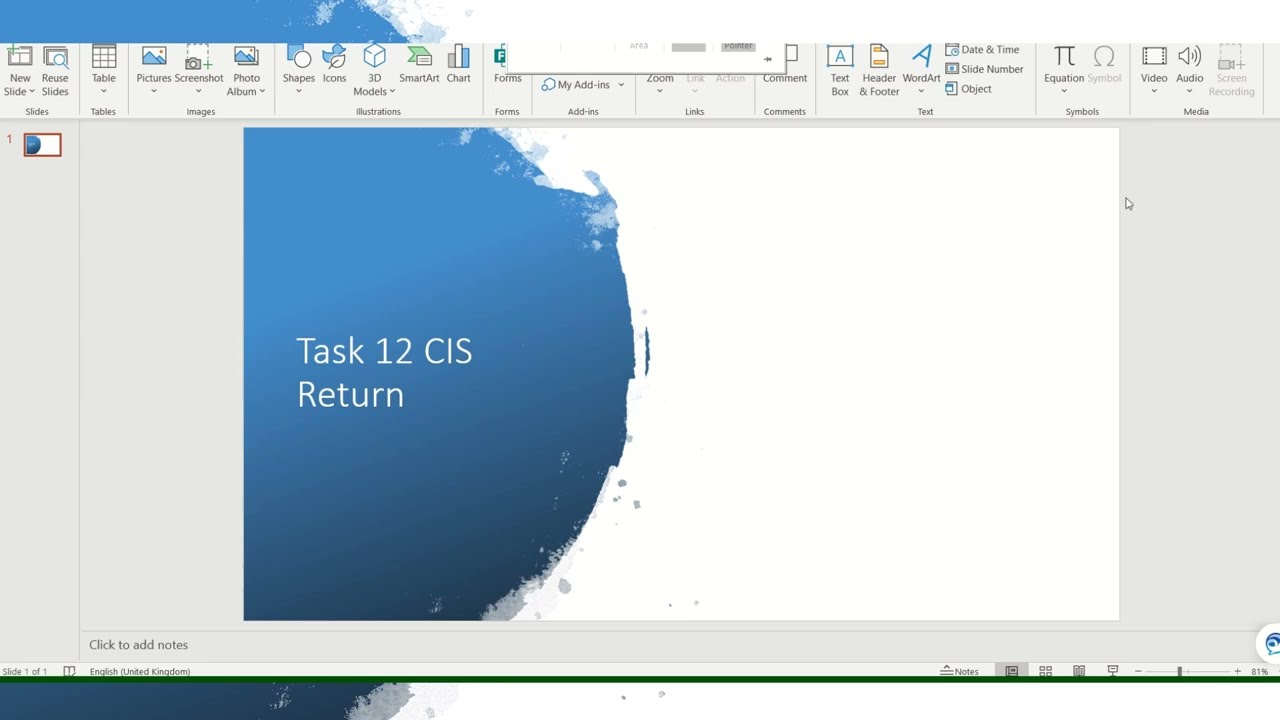Expand the Audio dropdown arrow
This screenshot has width=1280, height=720.
click(x=1189, y=92)
